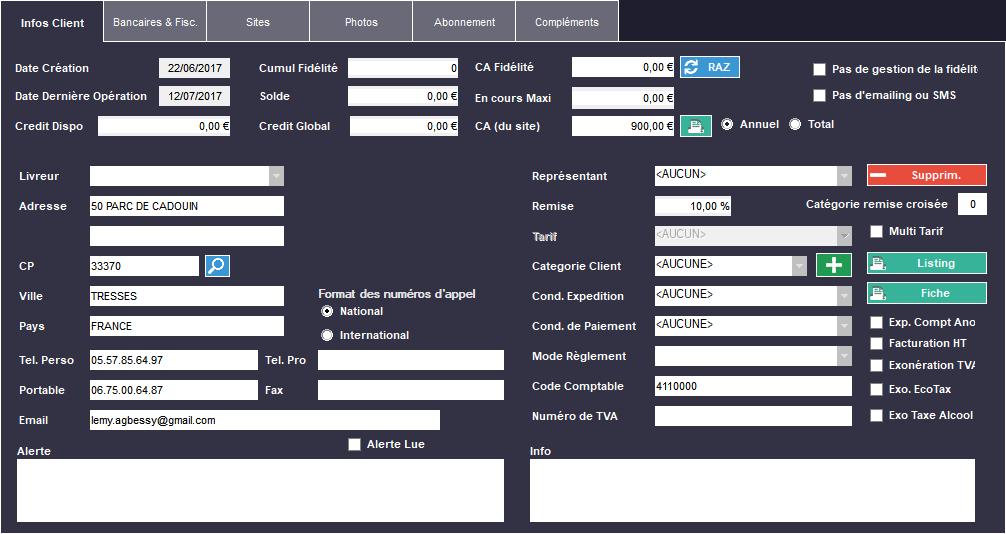
Task: Add a new client category with plus icon
Action: (x=832, y=265)
